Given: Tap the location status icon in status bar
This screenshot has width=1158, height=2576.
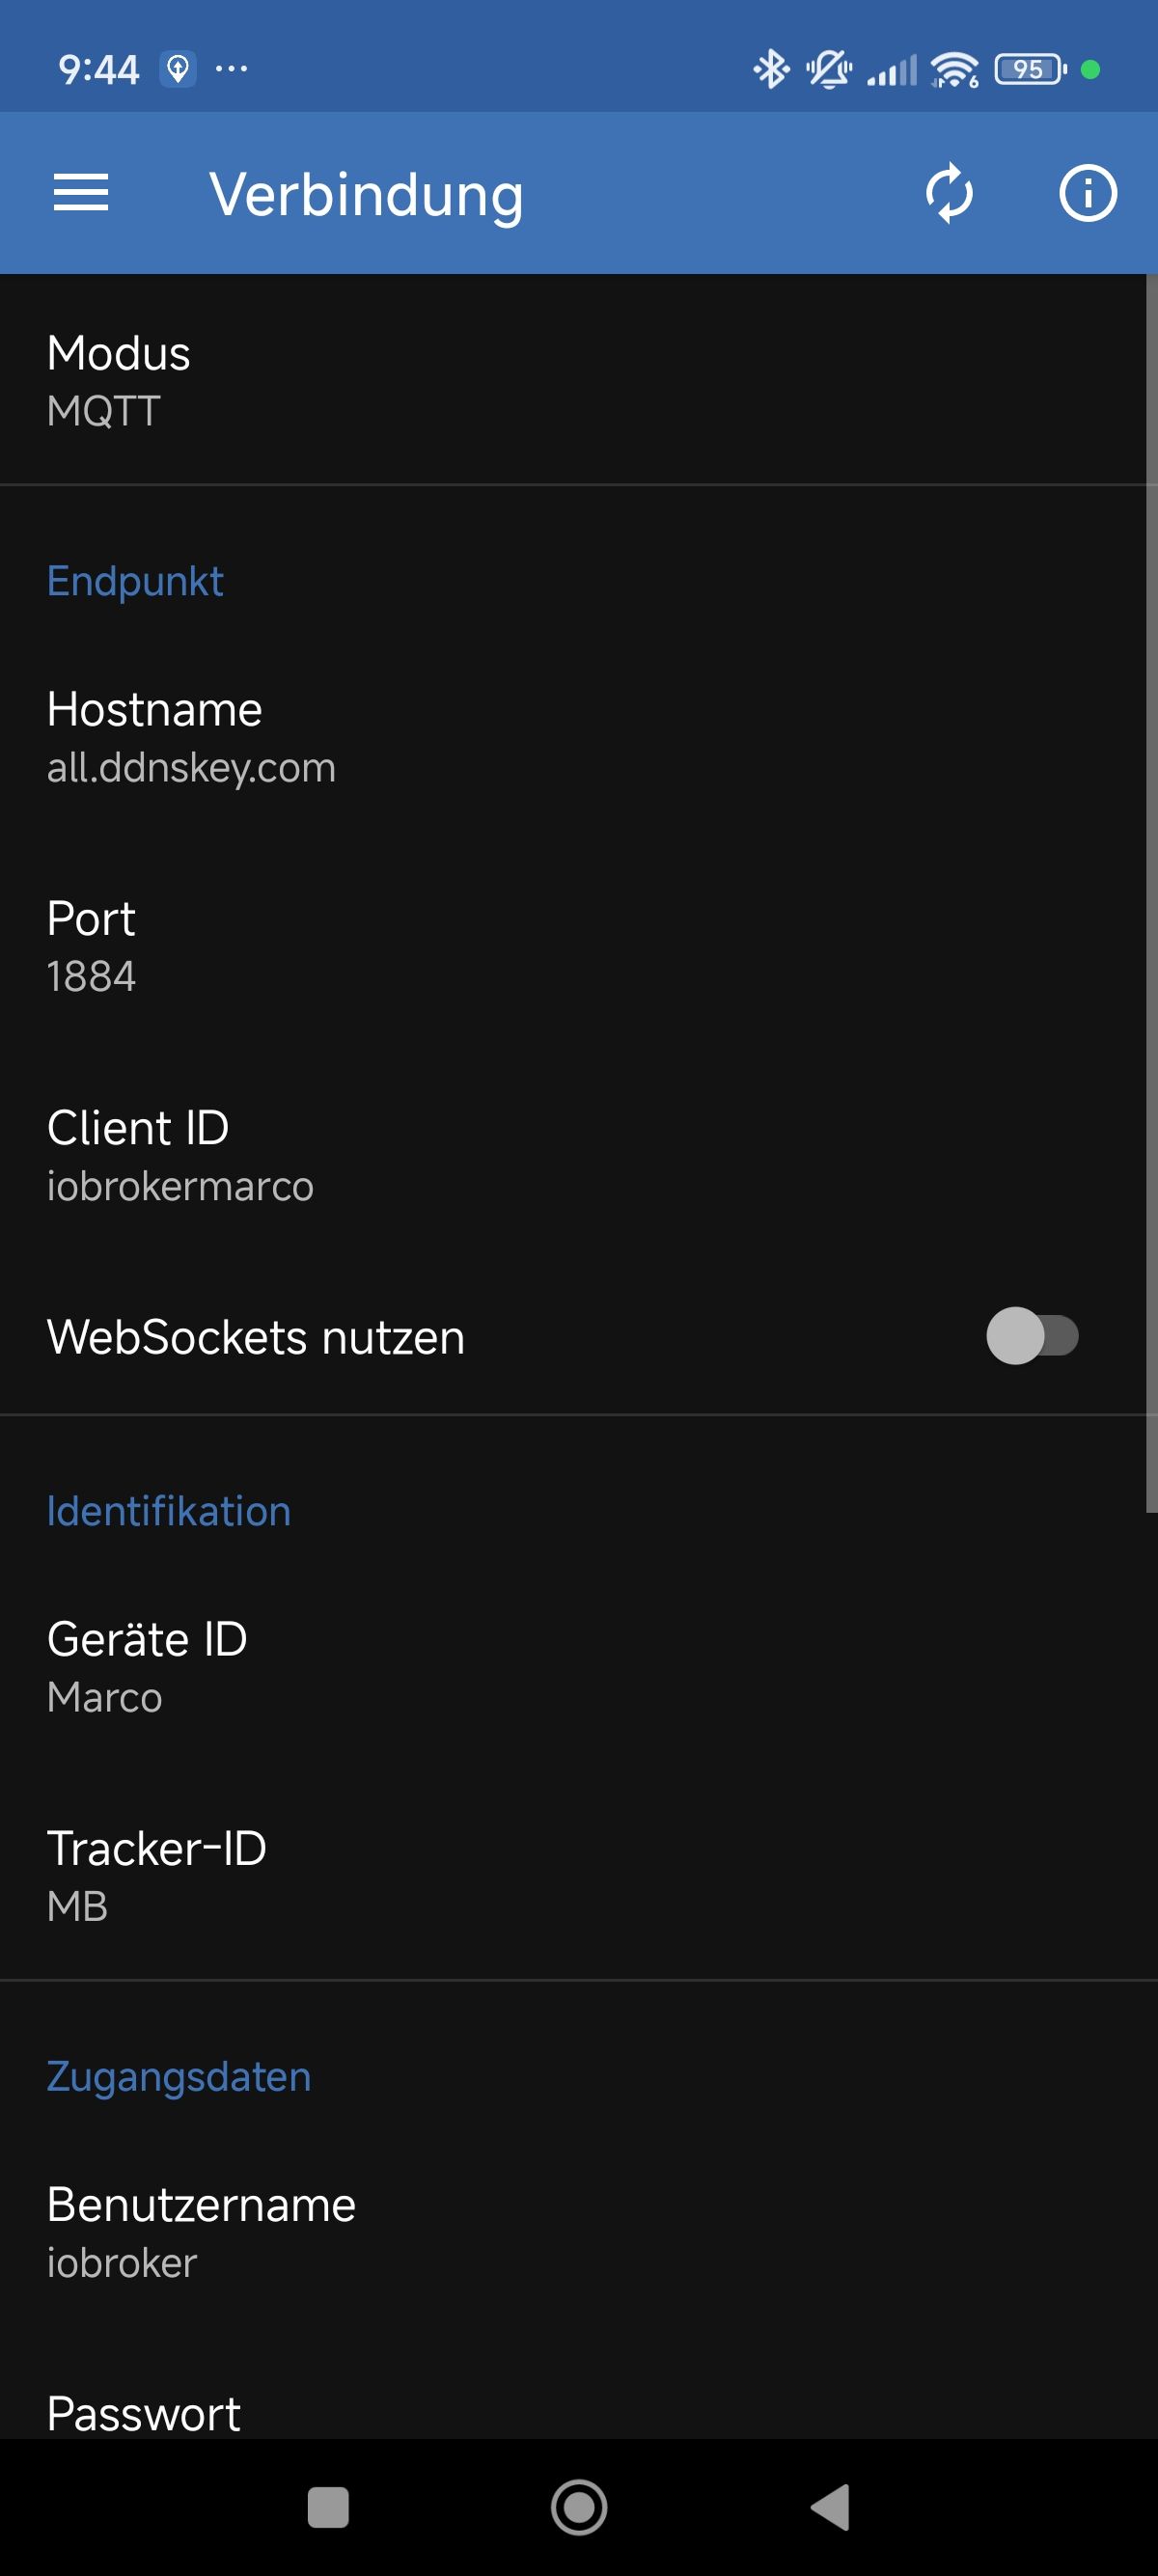Looking at the screenshot, I should tap(178, 69).
